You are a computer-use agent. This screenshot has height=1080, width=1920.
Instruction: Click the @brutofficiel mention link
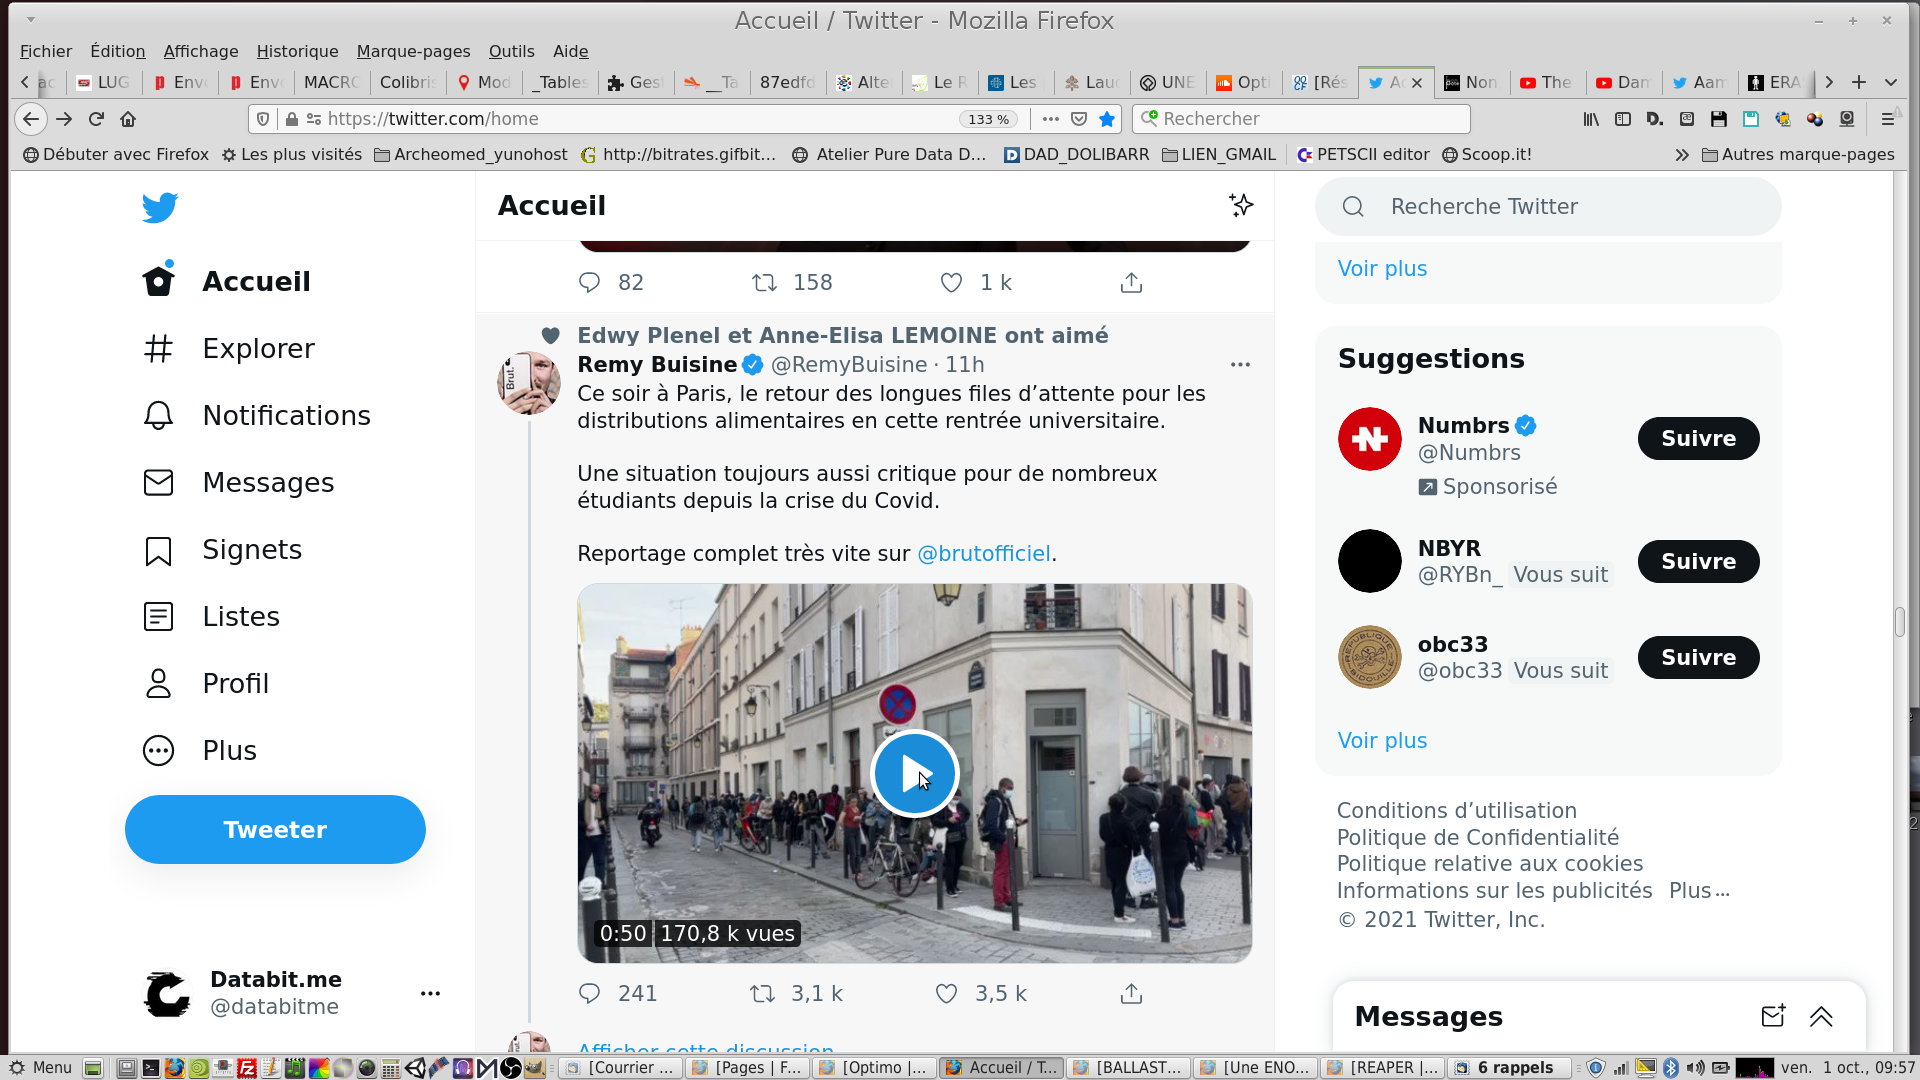983,554
